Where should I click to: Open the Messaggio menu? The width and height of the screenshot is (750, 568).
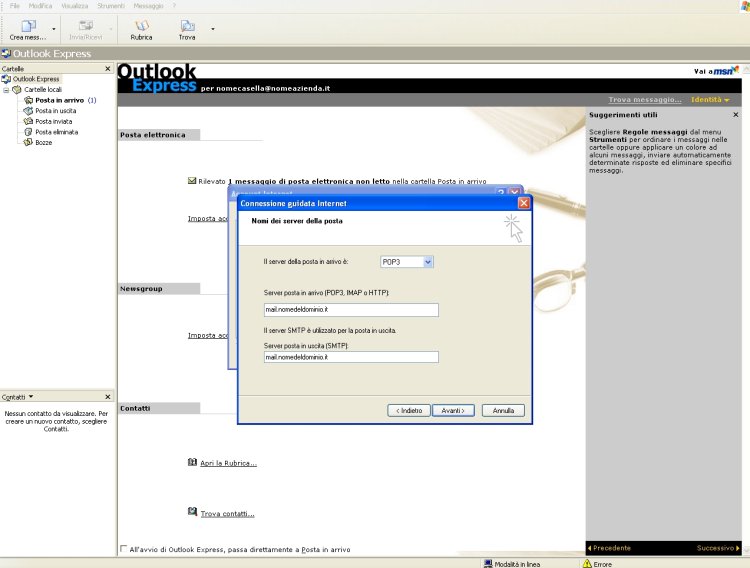point(148,6)
